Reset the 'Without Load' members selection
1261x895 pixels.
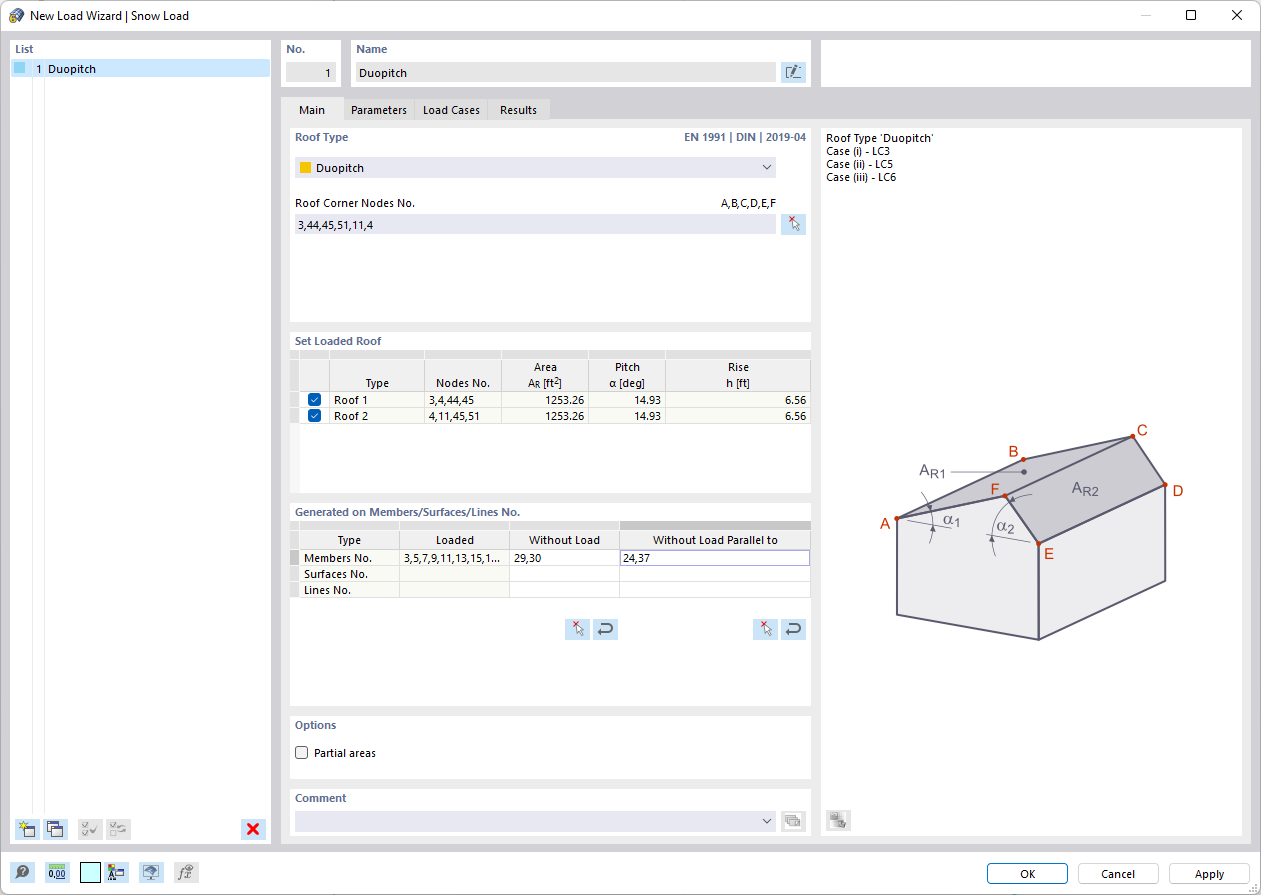tap(605, 629)
